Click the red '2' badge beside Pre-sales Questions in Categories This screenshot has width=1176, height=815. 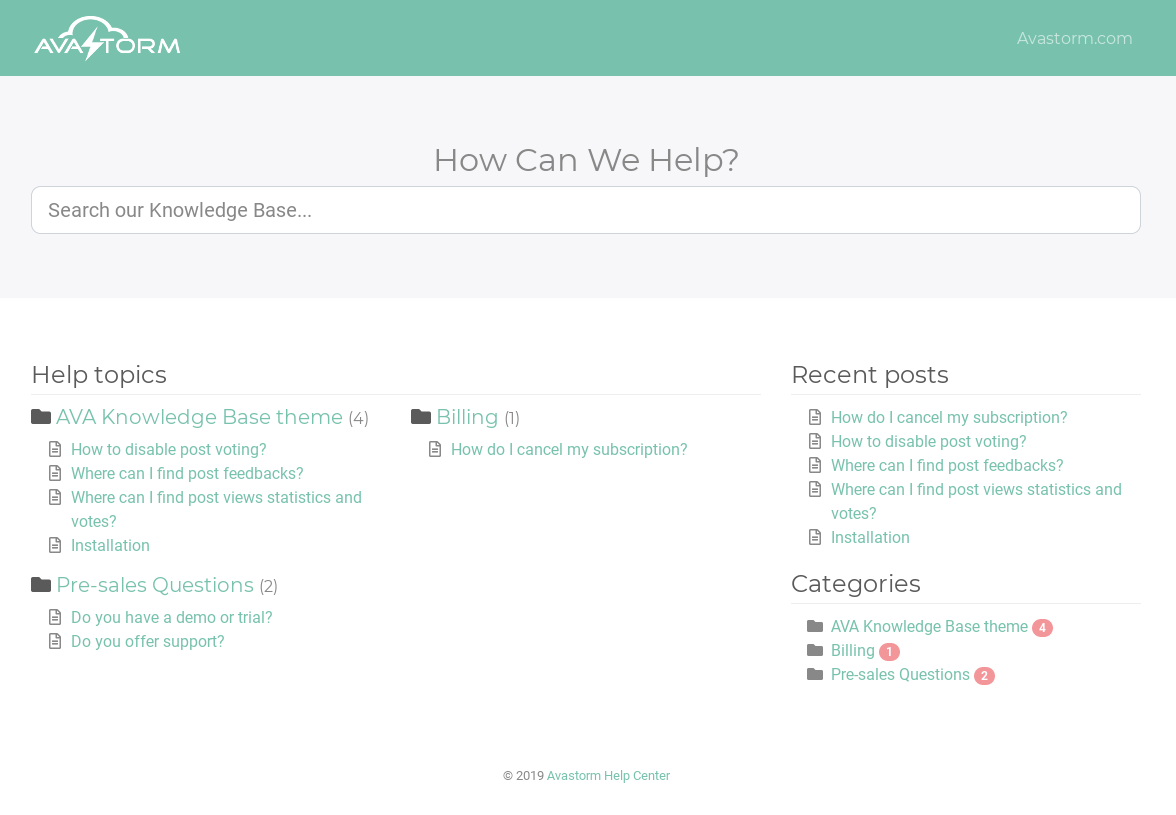(985, 676)
